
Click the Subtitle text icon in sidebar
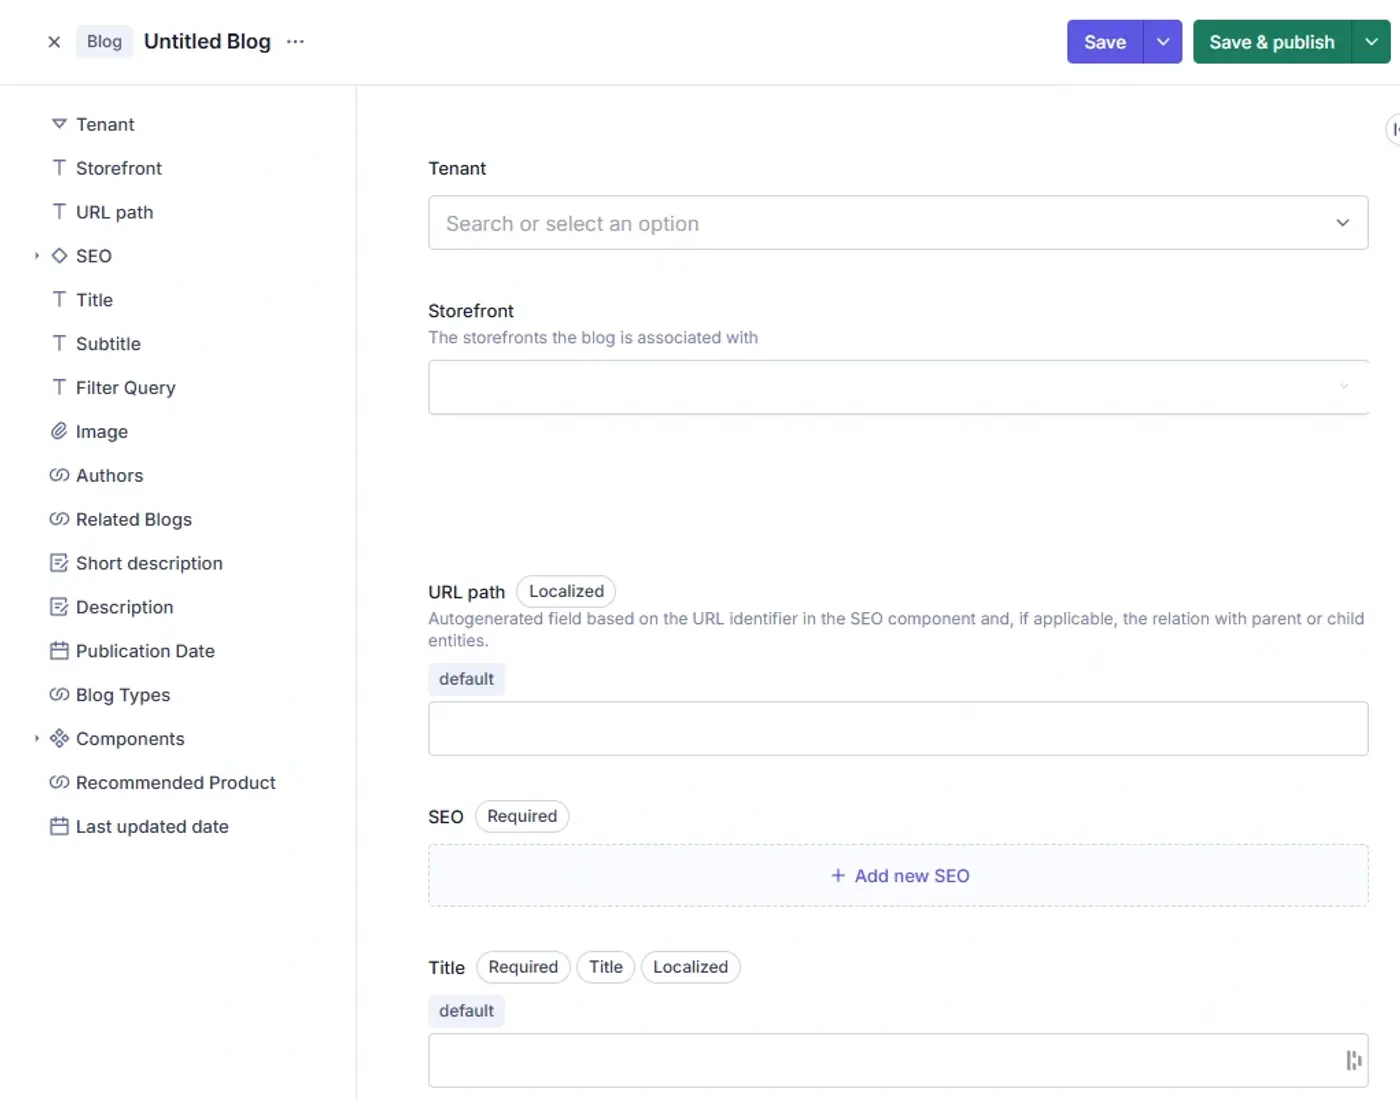tap(59, 344)
